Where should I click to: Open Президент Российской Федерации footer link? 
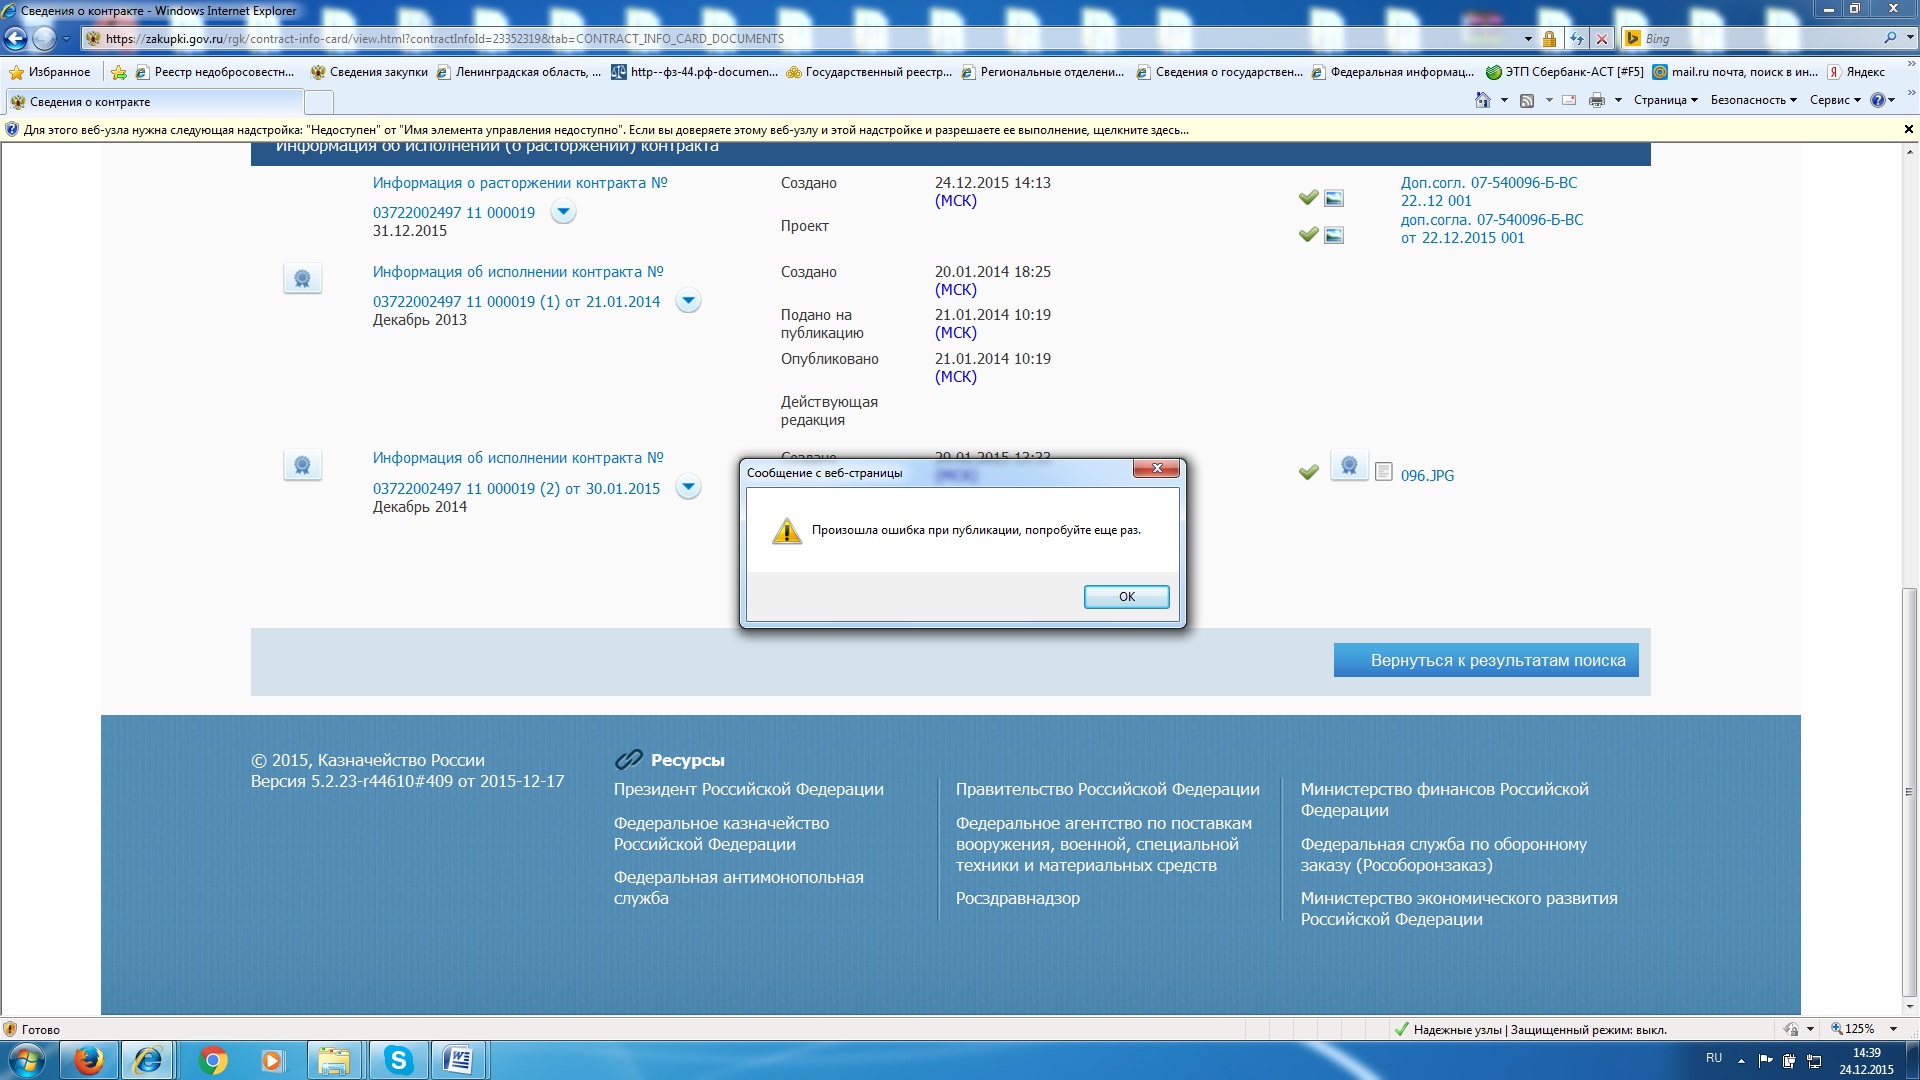[x=748, y=790]
